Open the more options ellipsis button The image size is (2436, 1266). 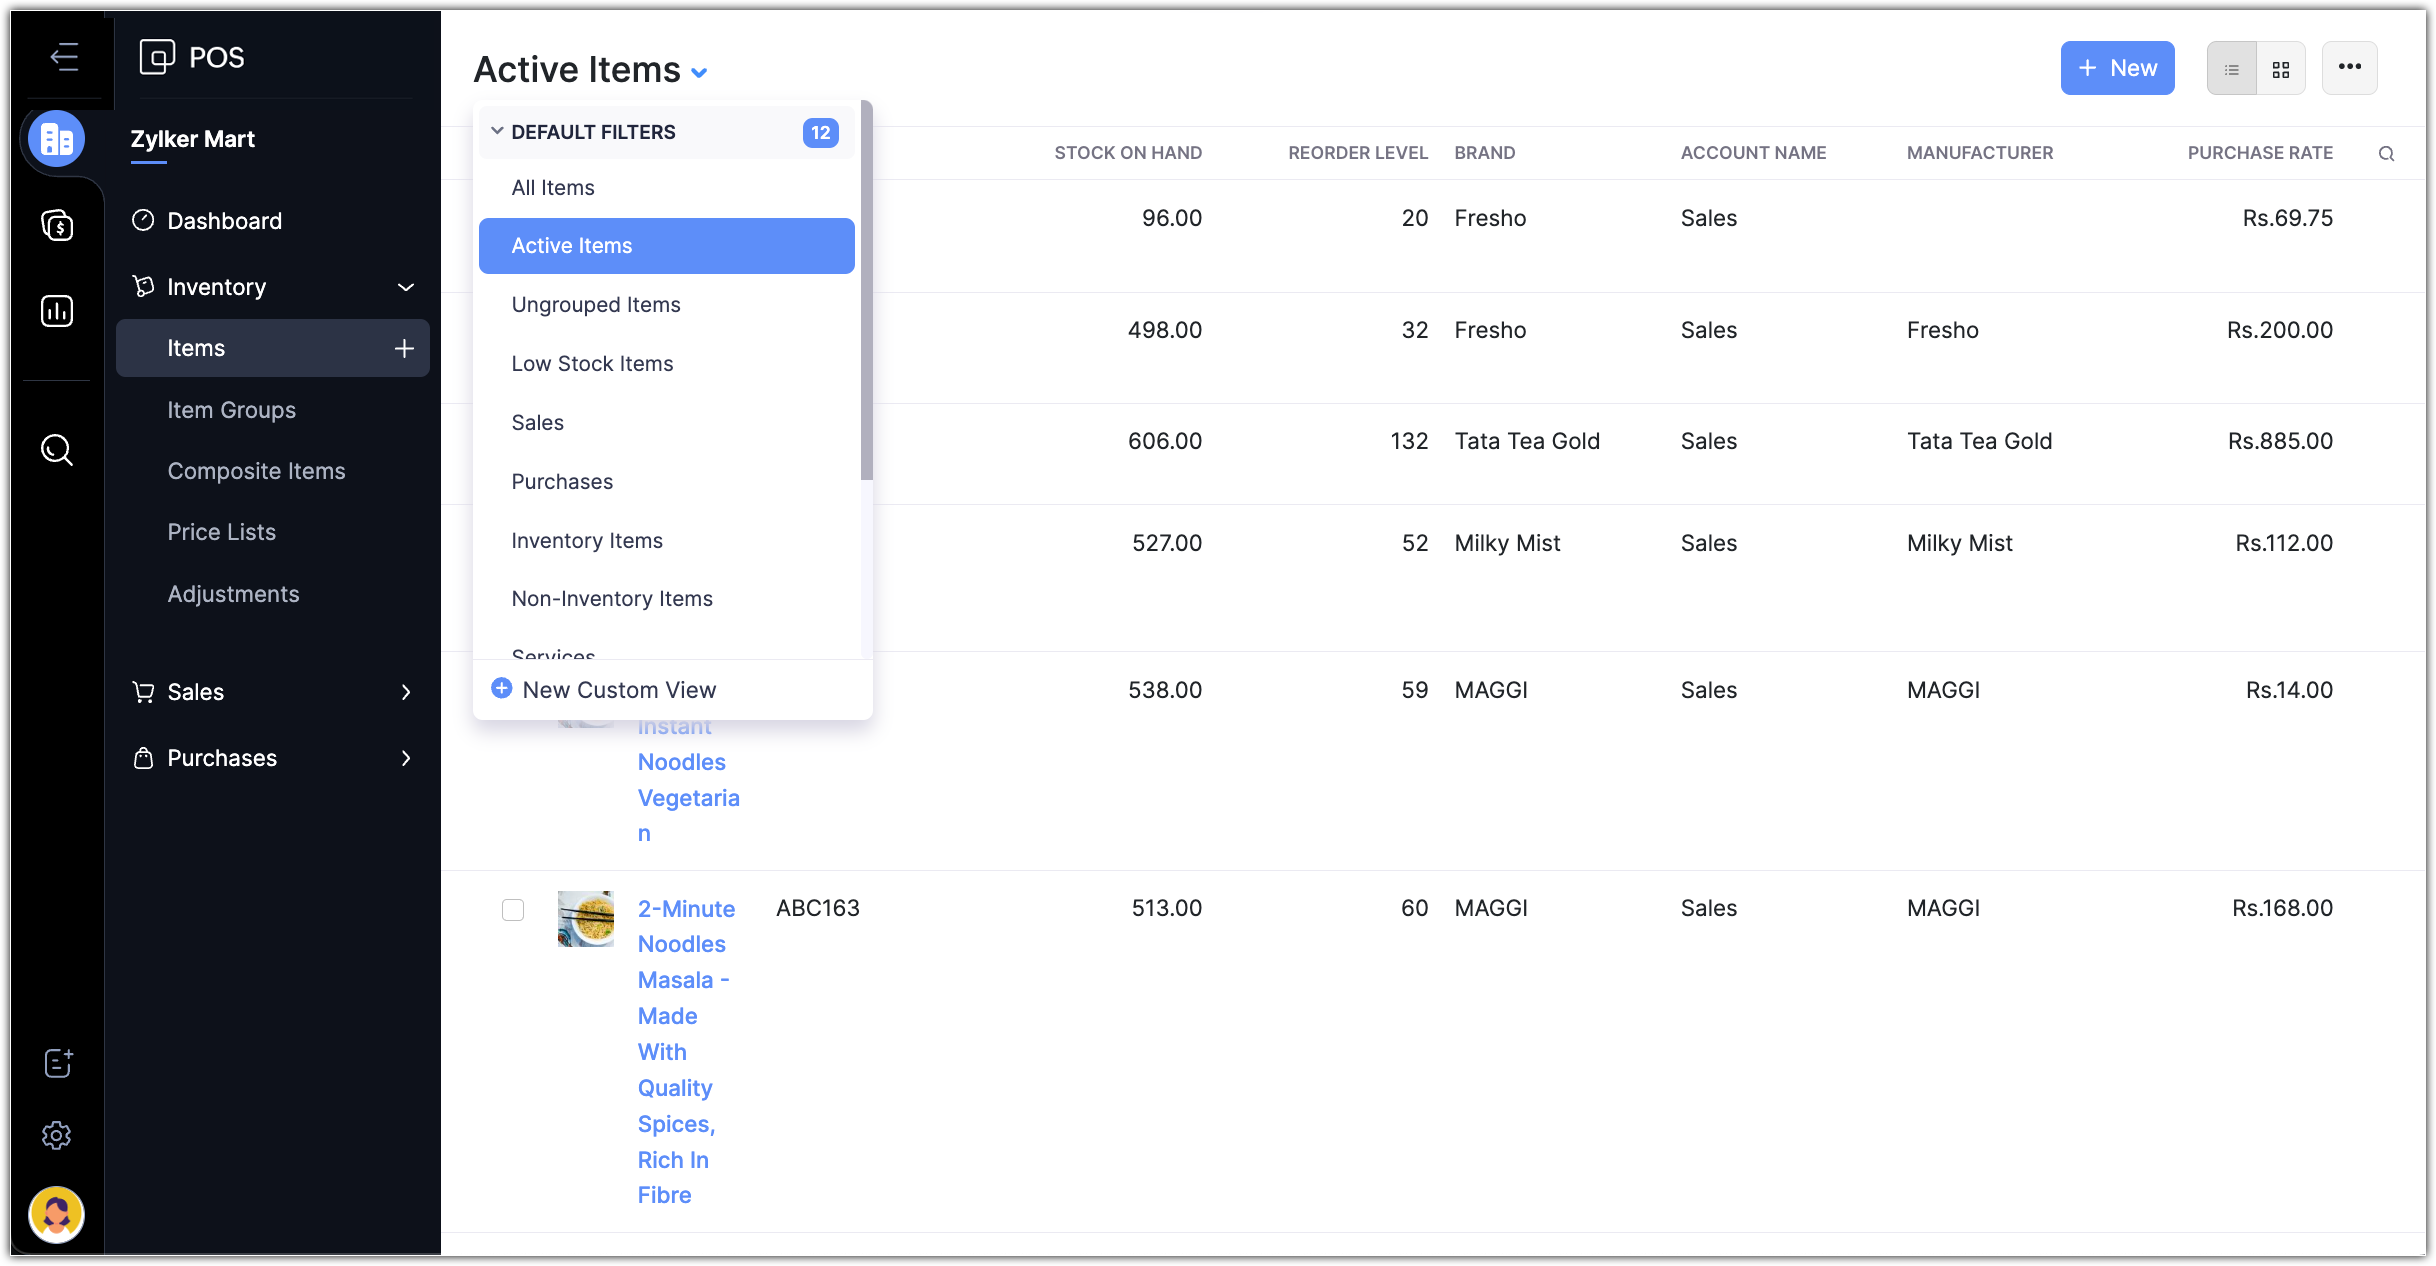click(x=2349, y=68)
